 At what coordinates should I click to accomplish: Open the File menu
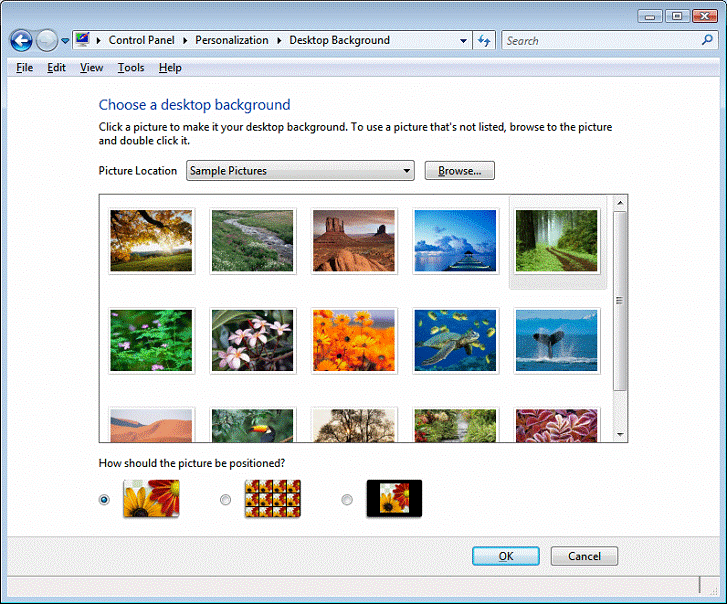24,68
